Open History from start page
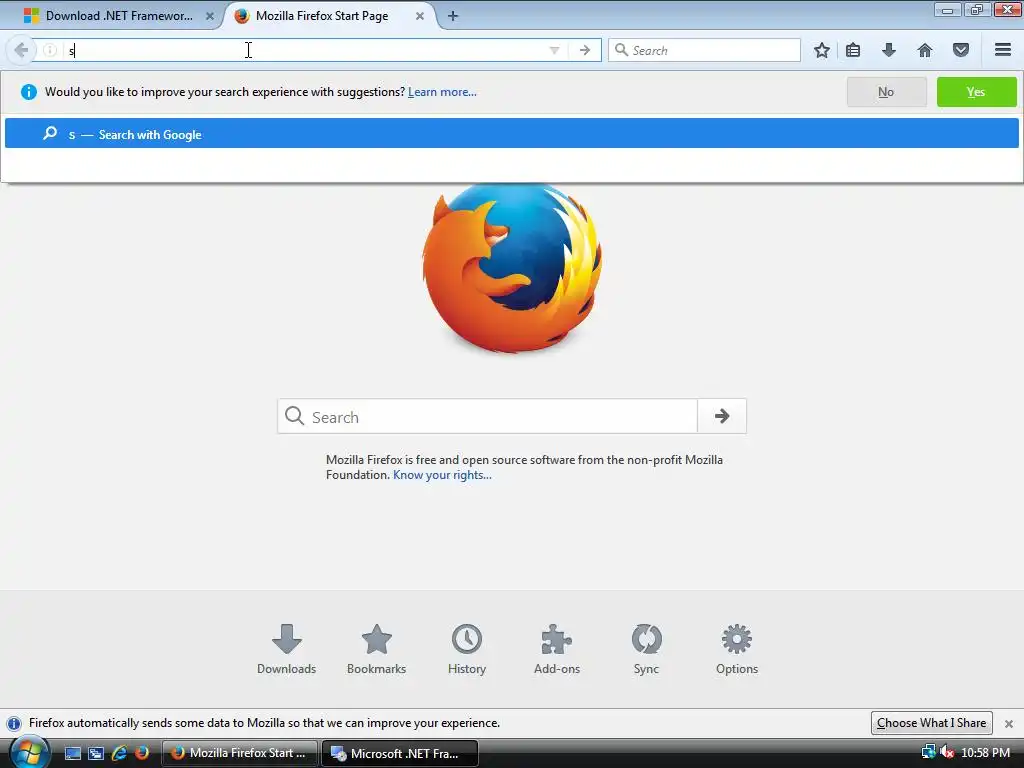Screen dimensions: 1024x768 click(466, 649)
